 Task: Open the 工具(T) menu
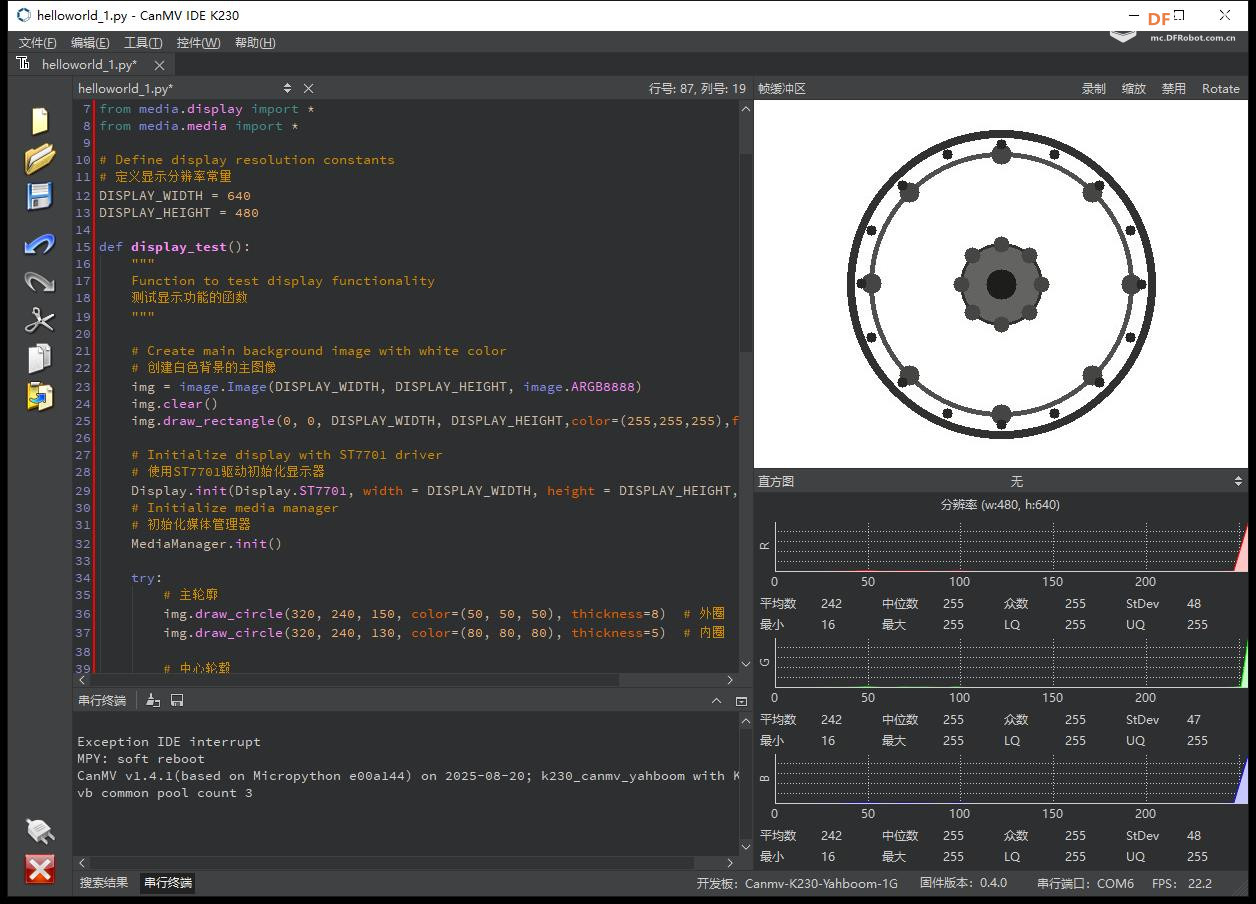(142, 42)
